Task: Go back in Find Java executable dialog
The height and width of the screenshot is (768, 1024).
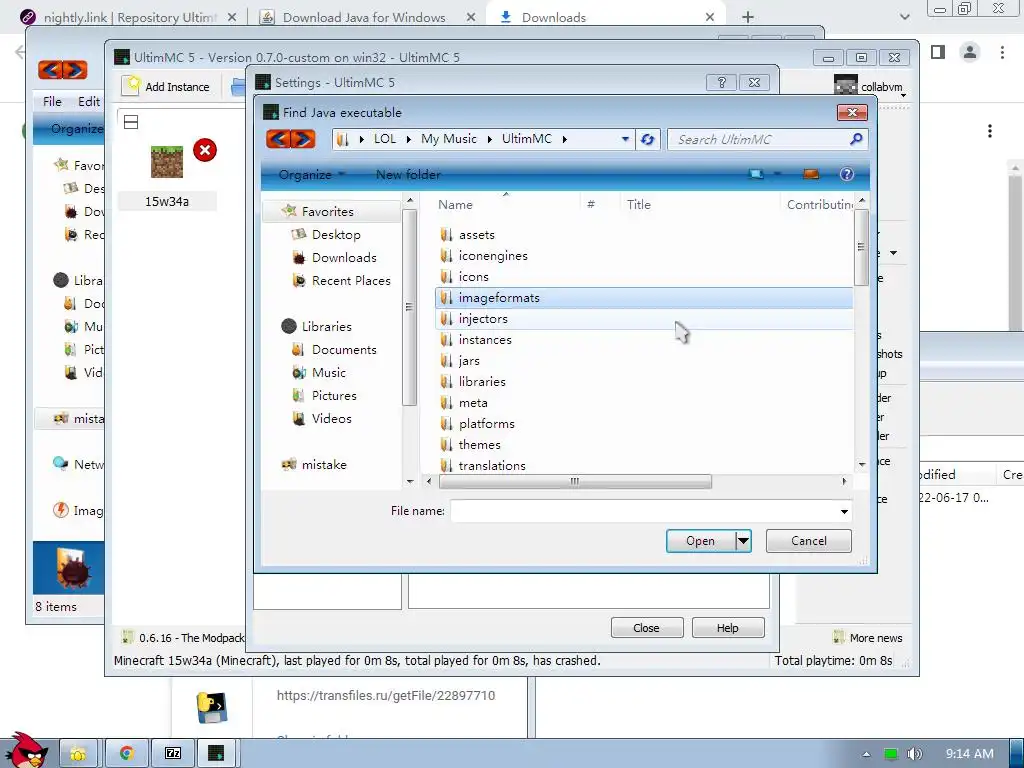Action: tap(279, 139)
